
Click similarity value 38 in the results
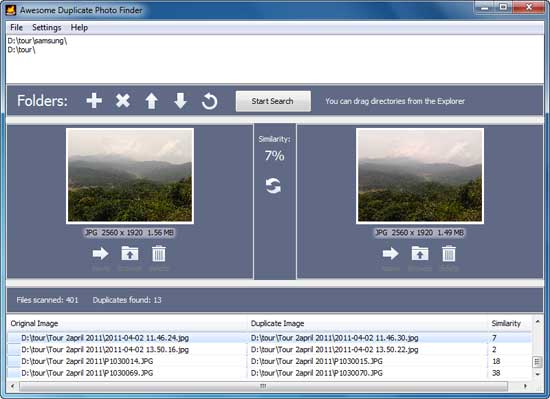coord(496,373)
